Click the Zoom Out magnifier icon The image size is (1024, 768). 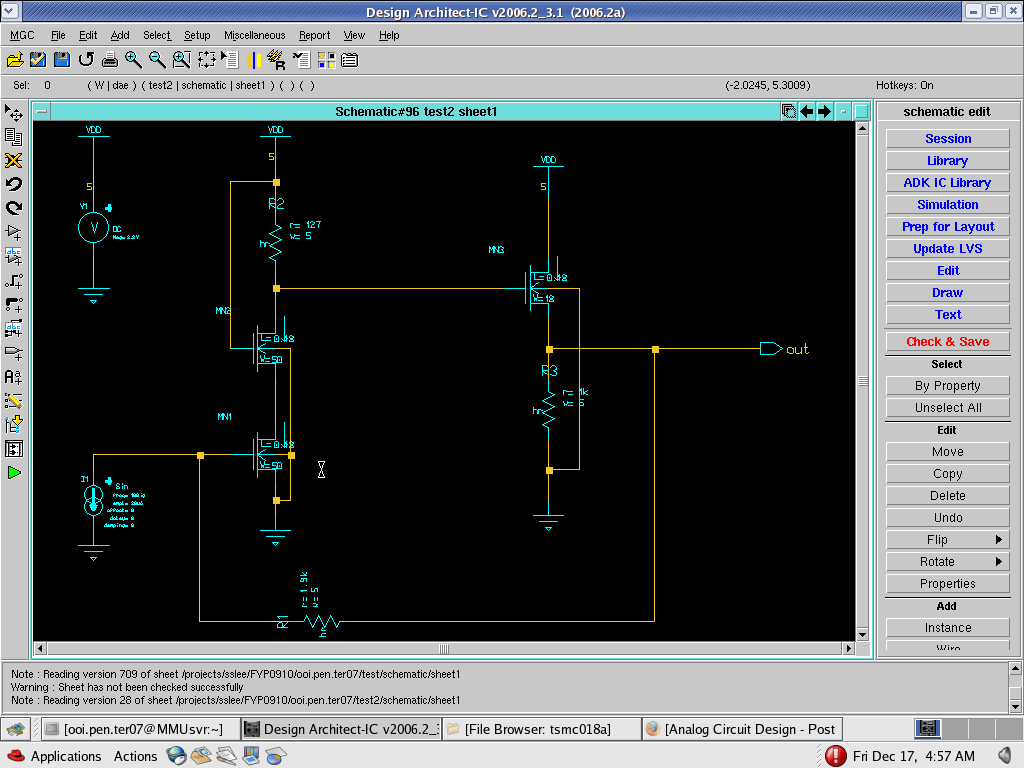click(x=157, y=60)
